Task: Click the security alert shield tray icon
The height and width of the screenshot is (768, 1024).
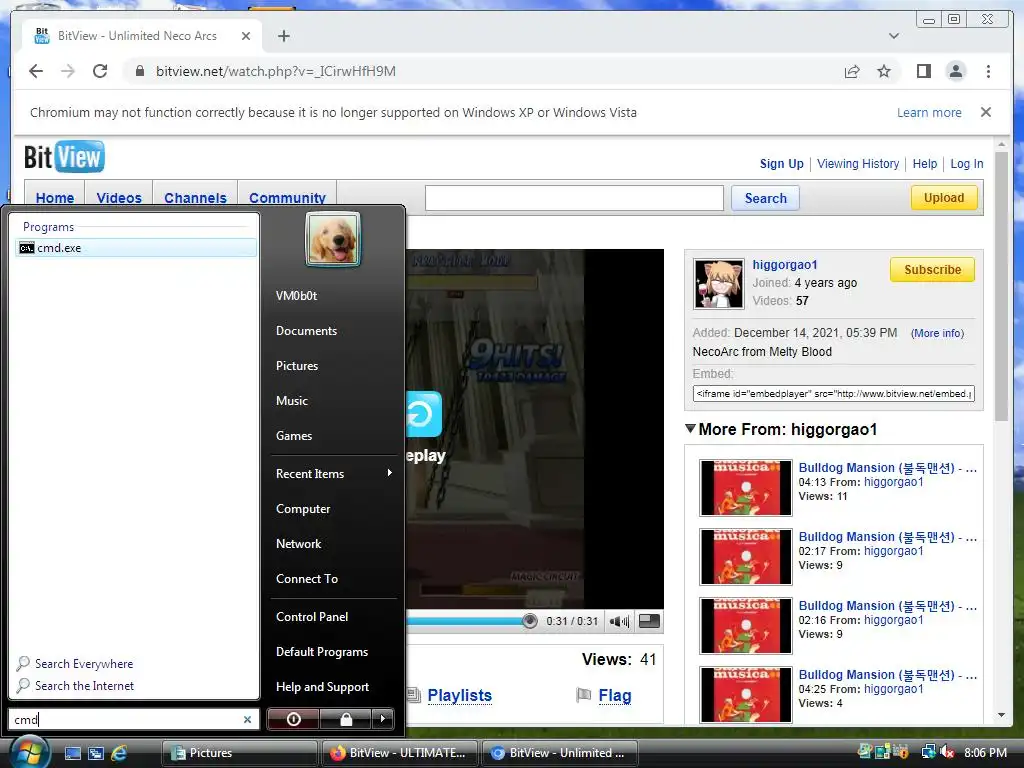Action: (901, 752)
